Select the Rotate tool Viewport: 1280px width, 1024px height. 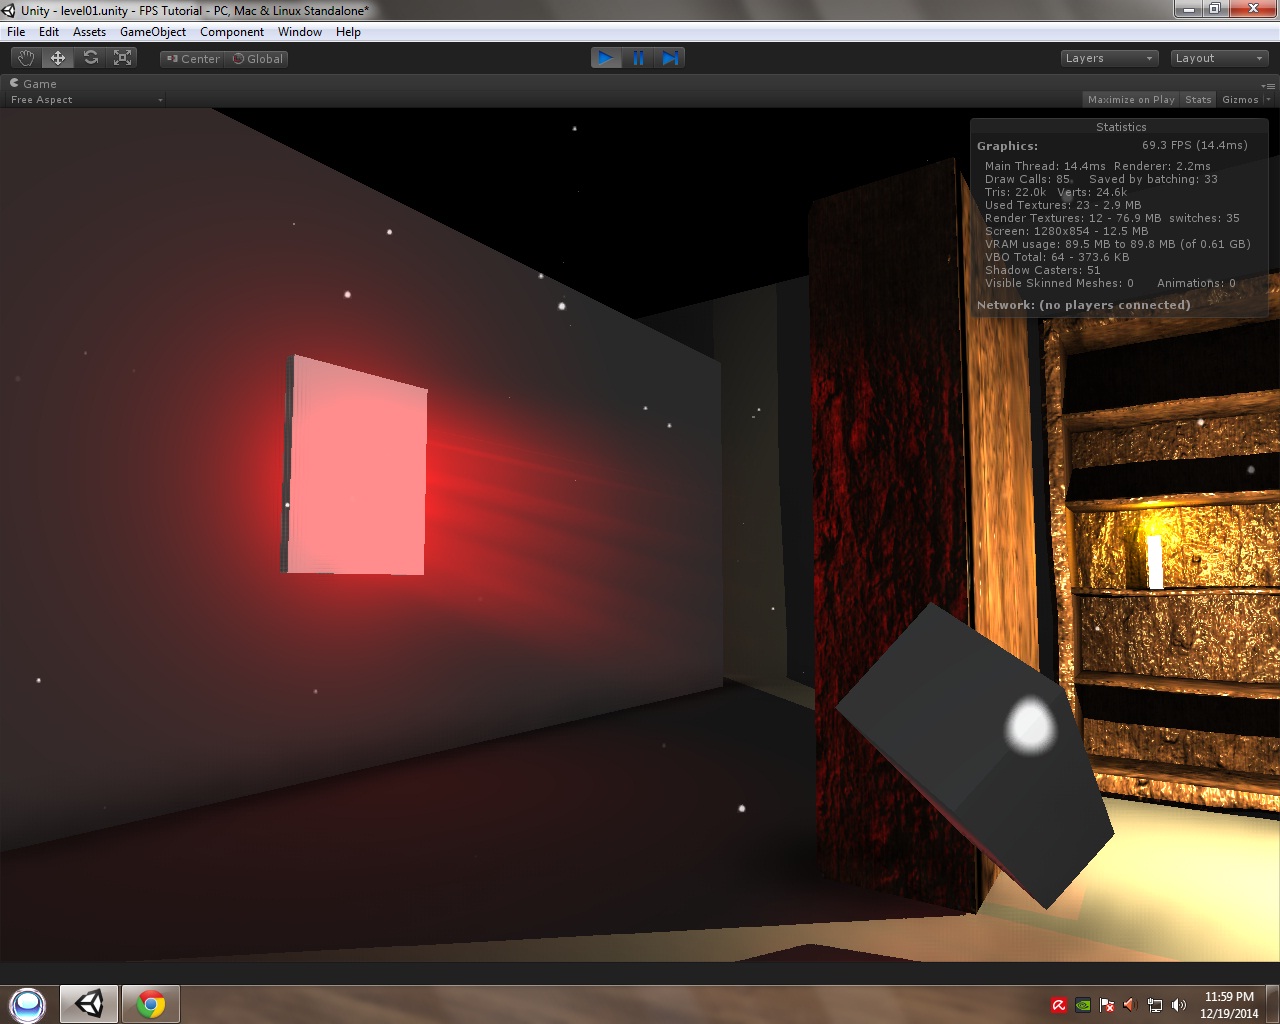click(91, 57)
